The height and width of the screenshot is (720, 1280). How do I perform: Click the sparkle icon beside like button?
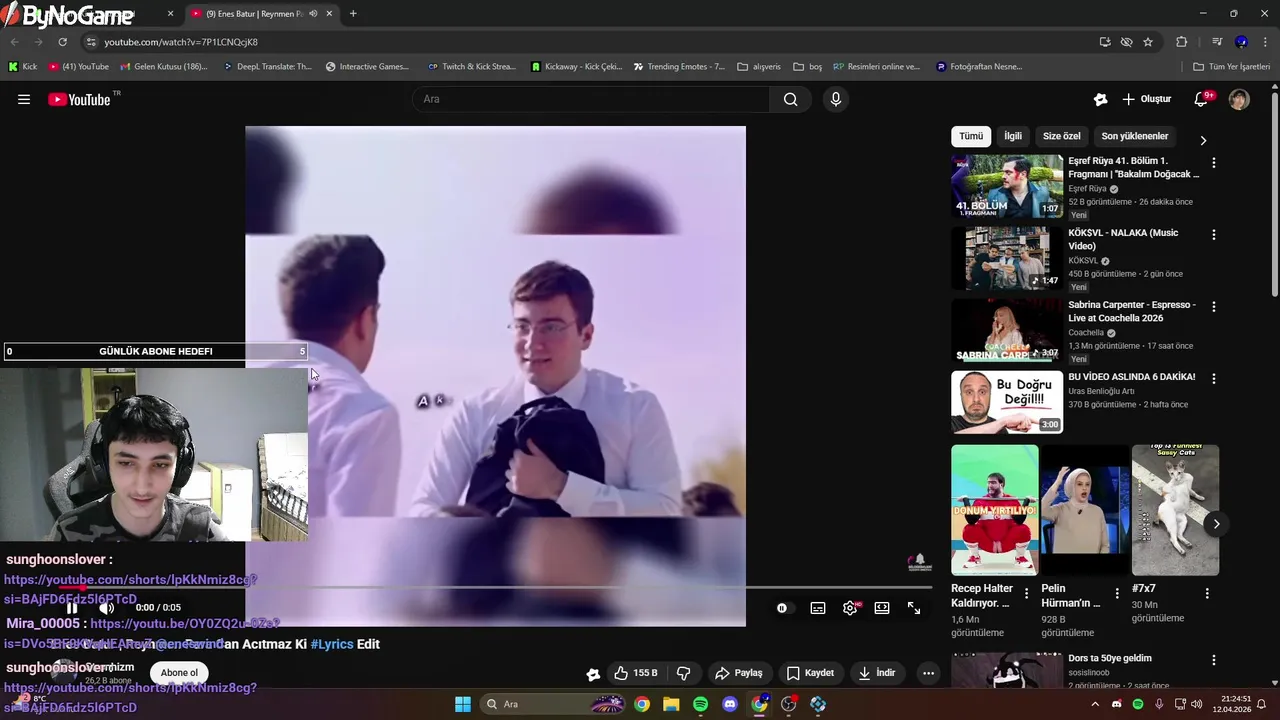[x=593, y=674]
